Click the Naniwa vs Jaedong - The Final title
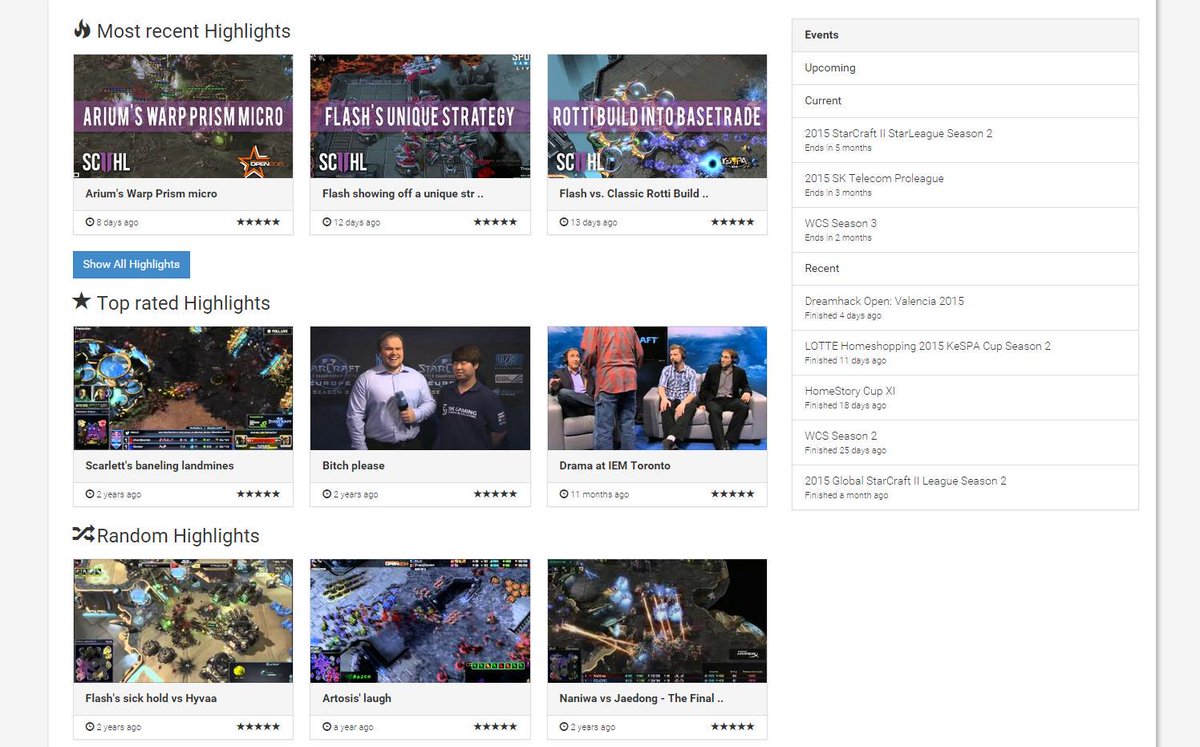Screen dimensions: 1200x747 tap(641, 698)
